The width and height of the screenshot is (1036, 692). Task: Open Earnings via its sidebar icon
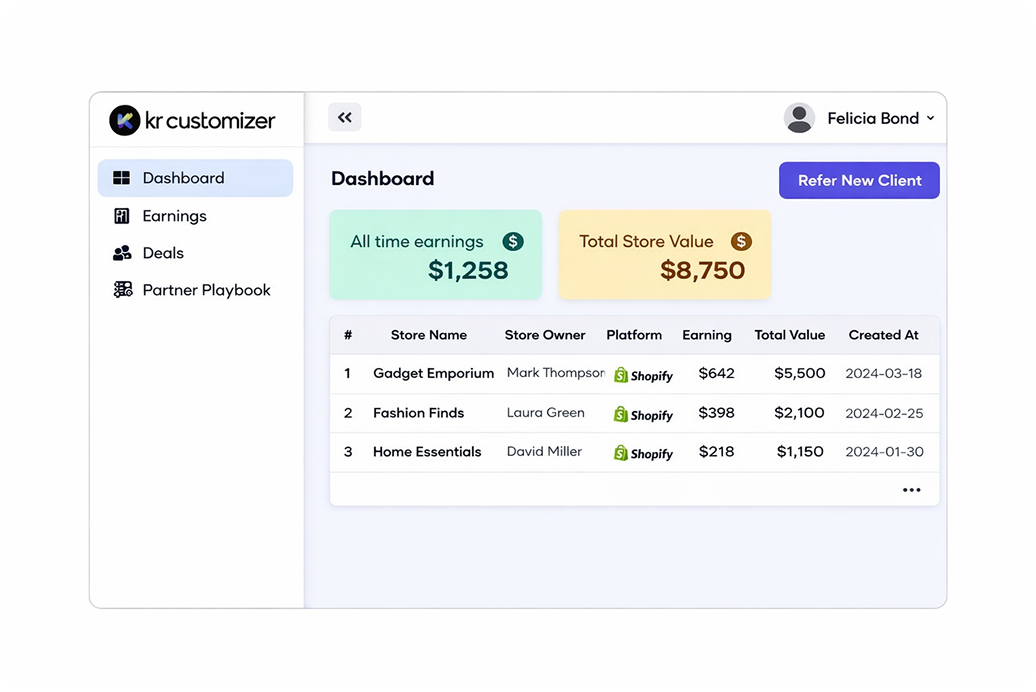pyautogui.click(x=120, y=215)
